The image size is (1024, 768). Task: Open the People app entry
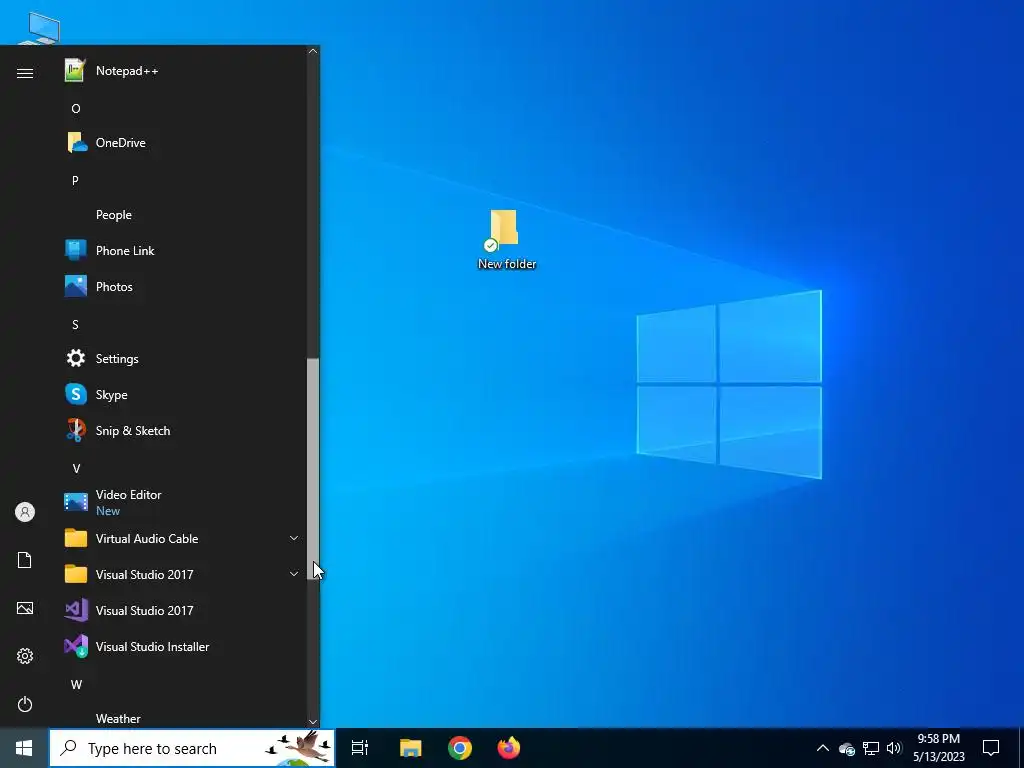pos(183,215)
